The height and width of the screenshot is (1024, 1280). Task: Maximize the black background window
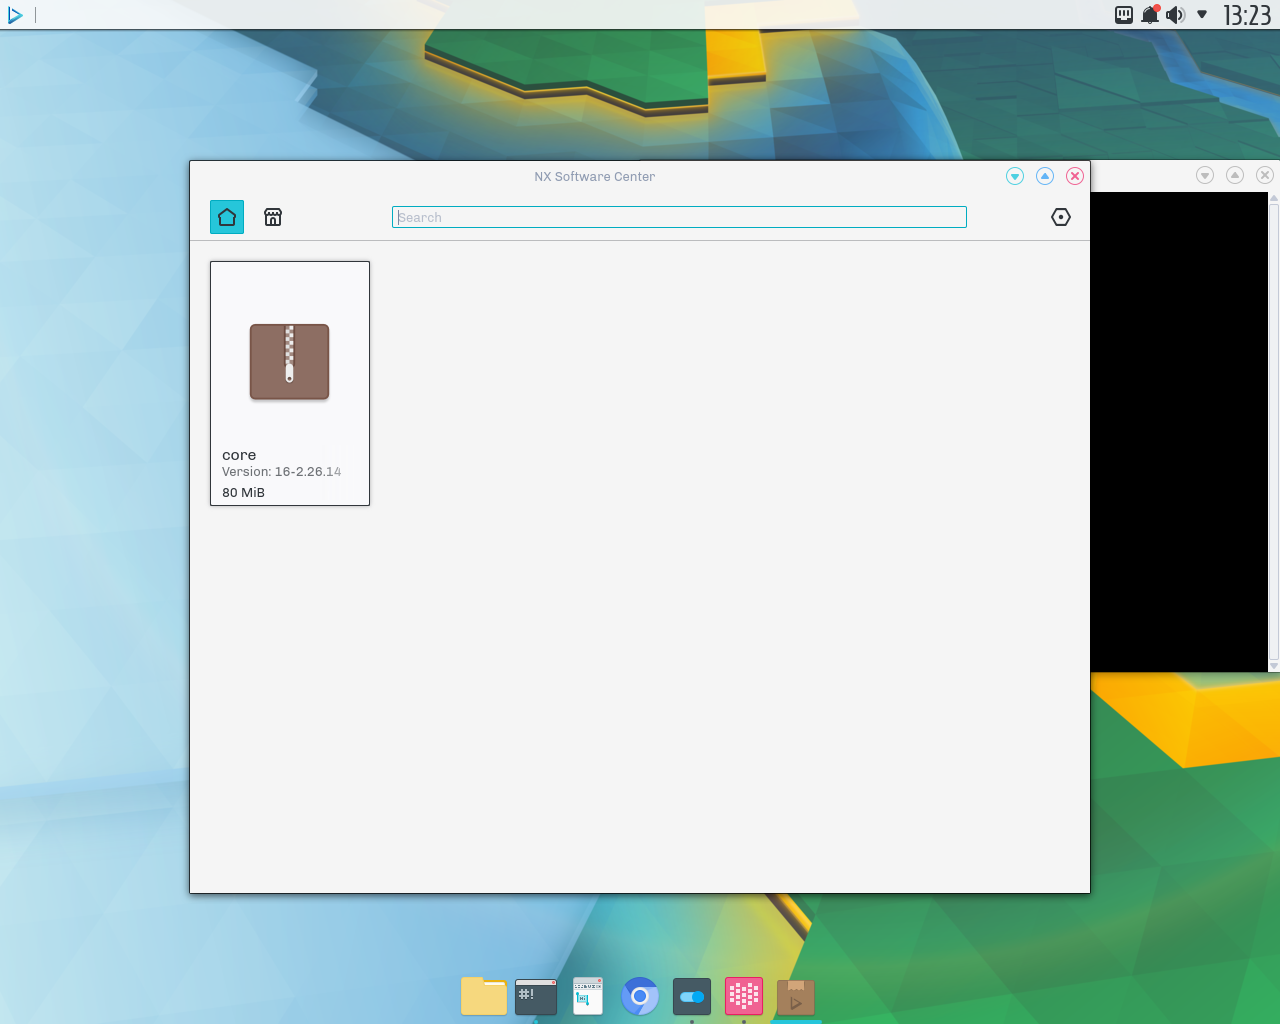click(1235, 175)
